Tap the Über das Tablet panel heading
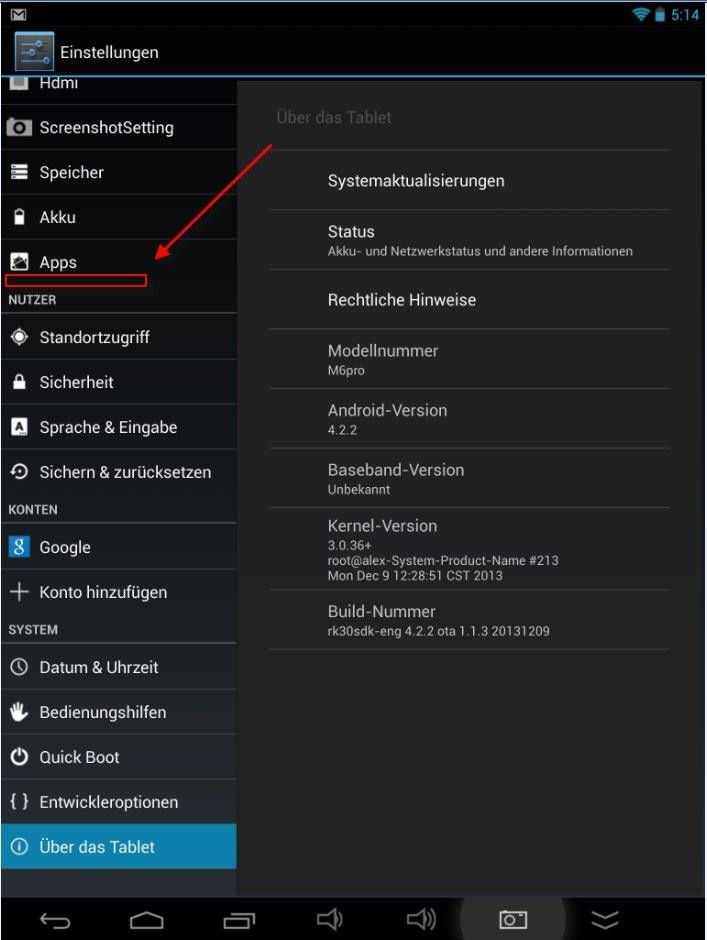 pyautogui.click(x=334, y=117)
